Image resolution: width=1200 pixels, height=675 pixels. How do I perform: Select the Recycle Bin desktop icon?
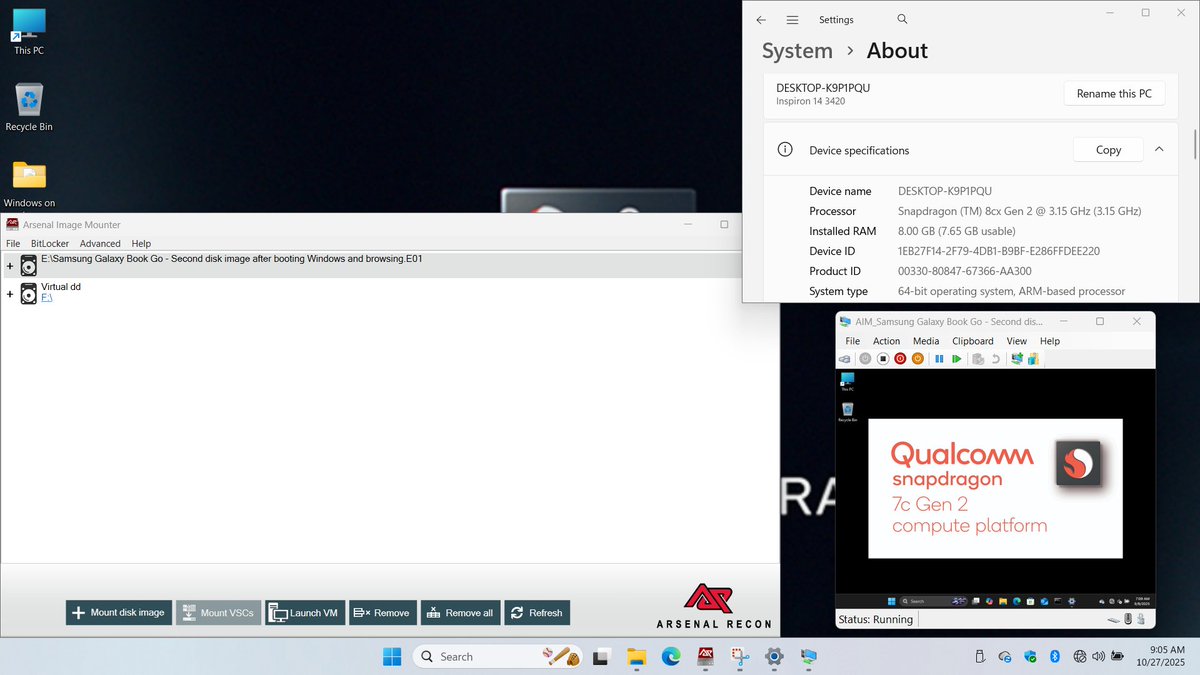29,107
